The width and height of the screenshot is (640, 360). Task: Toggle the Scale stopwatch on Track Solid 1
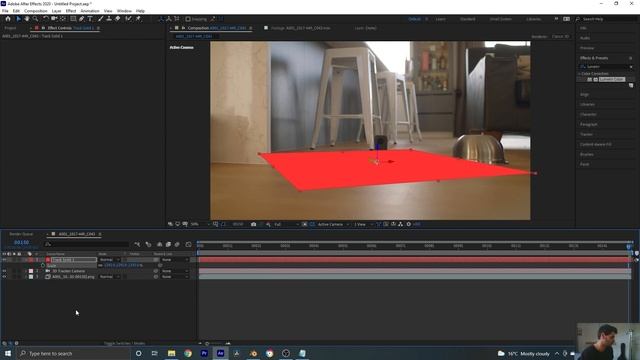(43, 265)
